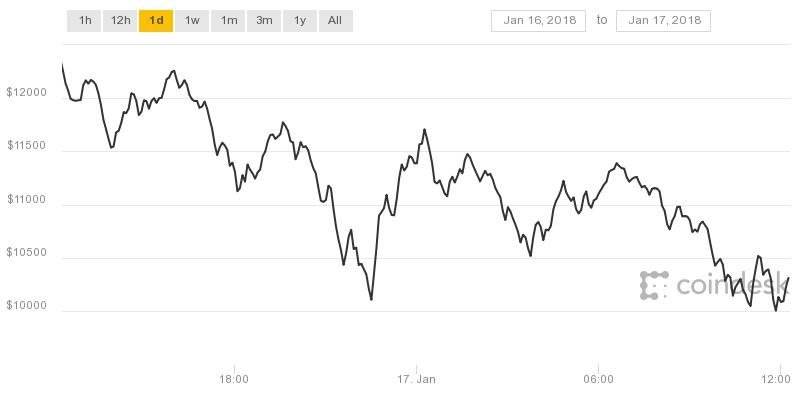Display the 1y price history
Image resolution: width=800 pixels, height=400 pixels.
[299, 20]
